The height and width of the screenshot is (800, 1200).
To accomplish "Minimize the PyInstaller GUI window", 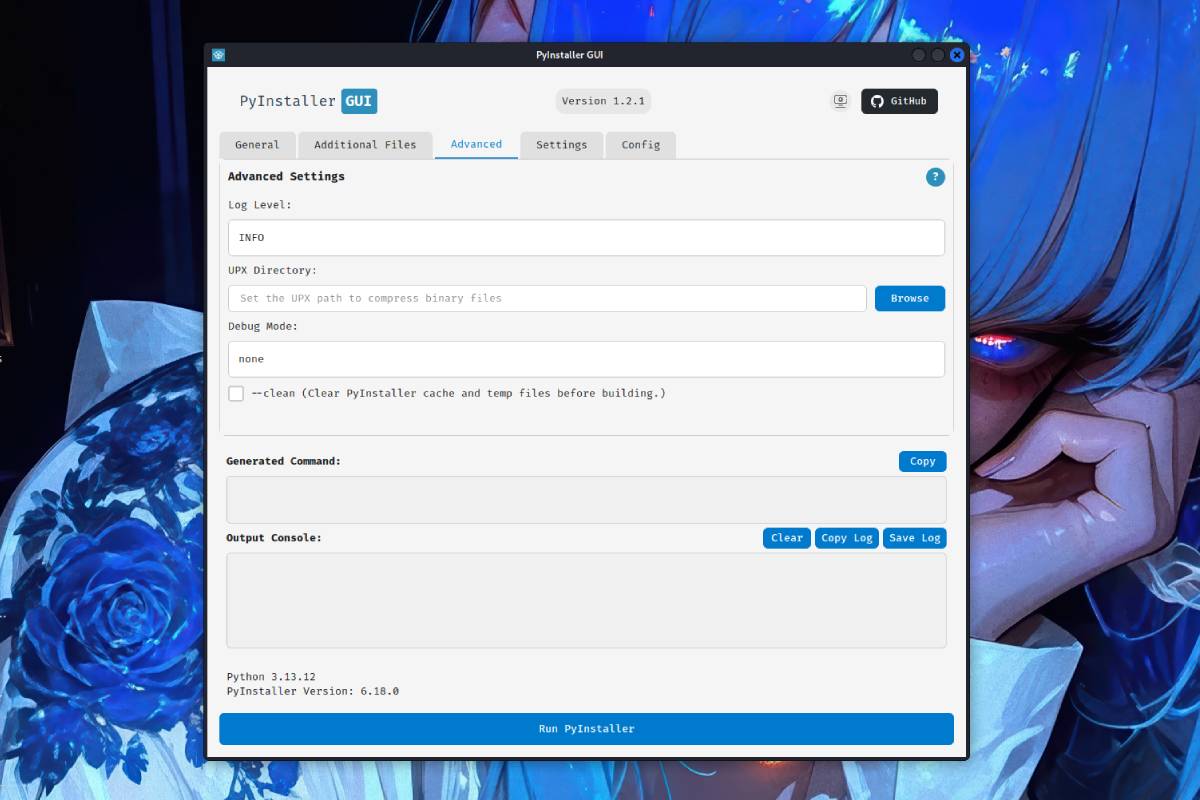I will (x=919, y=55).
